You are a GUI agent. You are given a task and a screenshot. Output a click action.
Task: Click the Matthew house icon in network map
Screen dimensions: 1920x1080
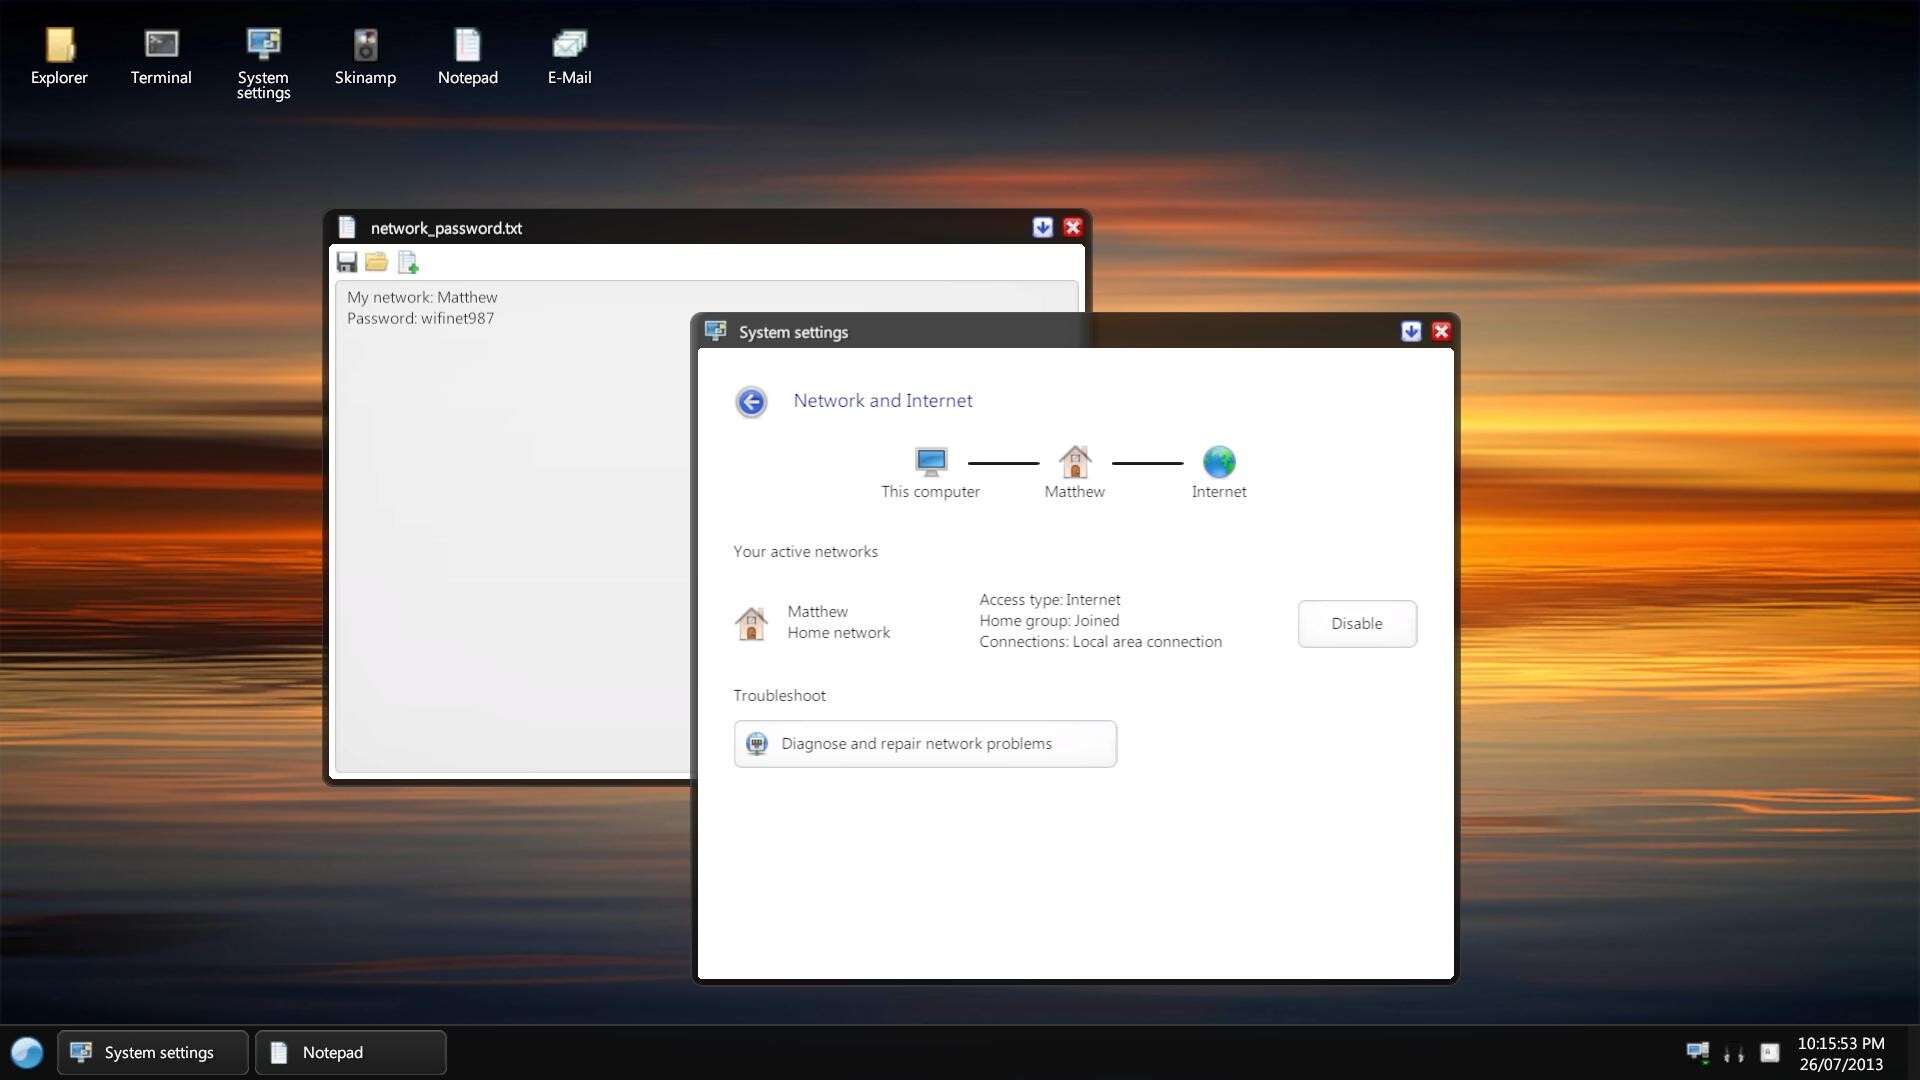(1074, 462)
